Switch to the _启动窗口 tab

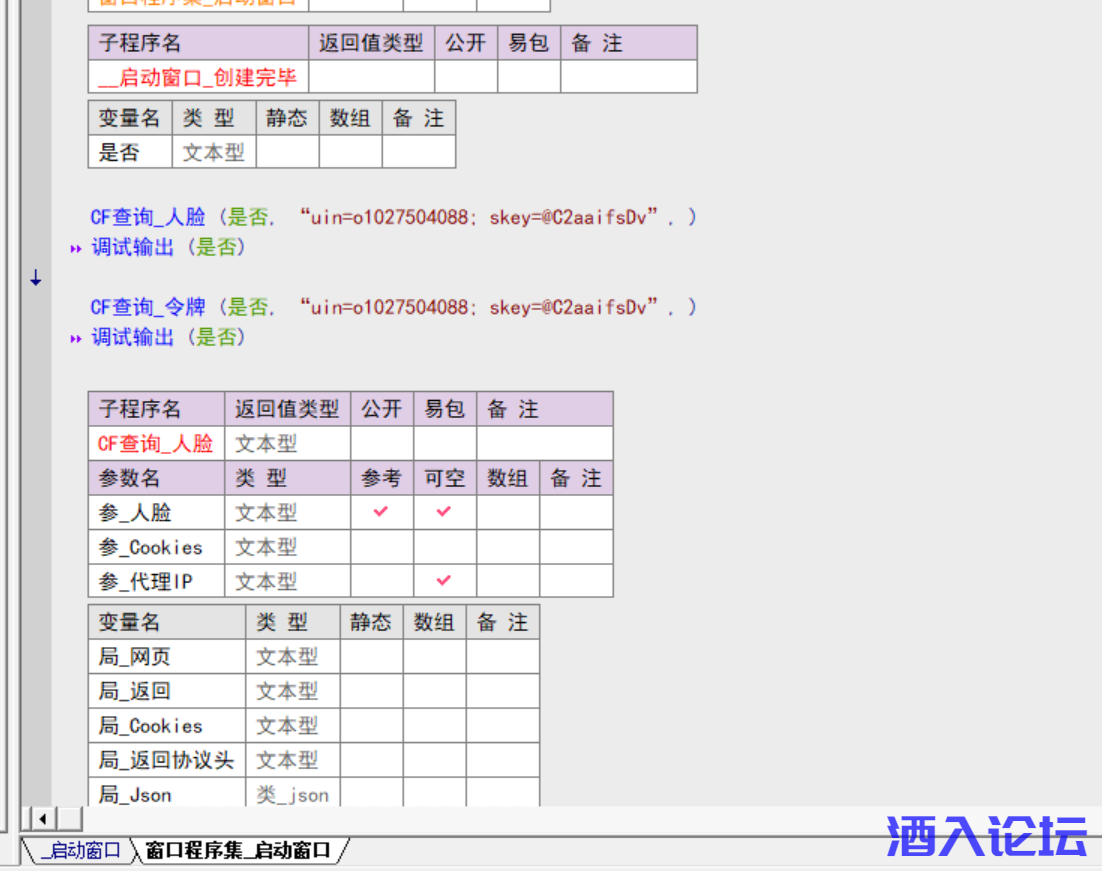click(x=79, y=851)
